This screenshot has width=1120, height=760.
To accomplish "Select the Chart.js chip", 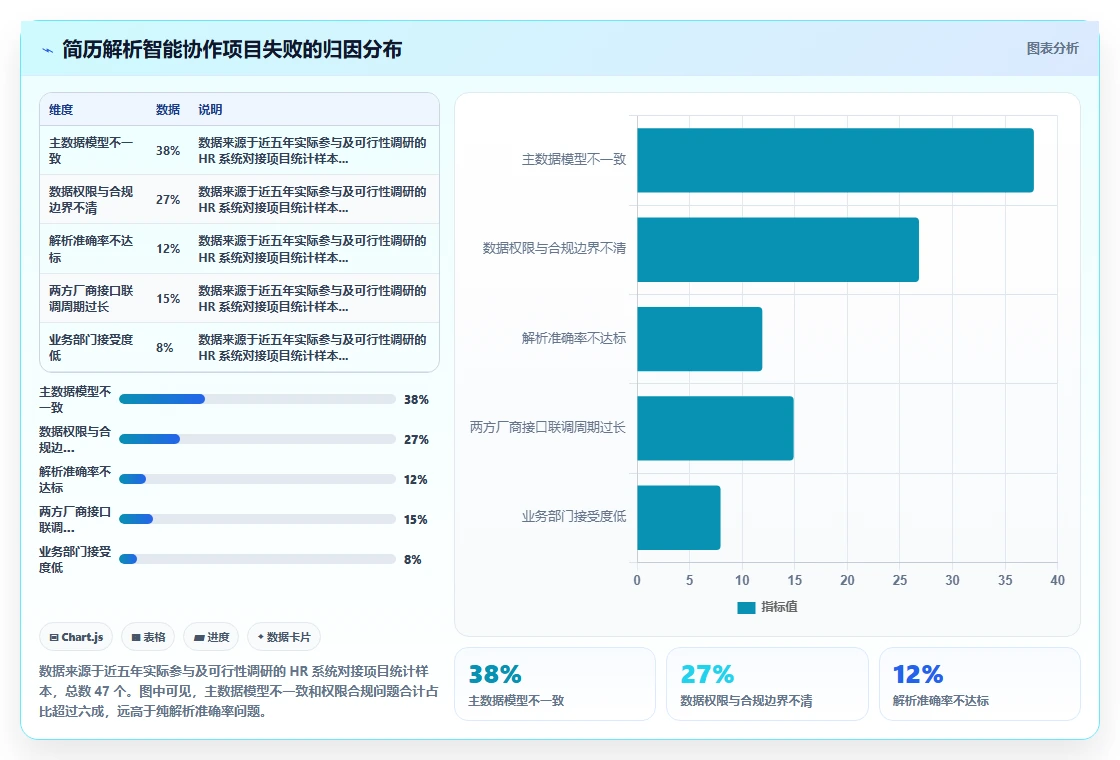I will click(x=76, y=637).
